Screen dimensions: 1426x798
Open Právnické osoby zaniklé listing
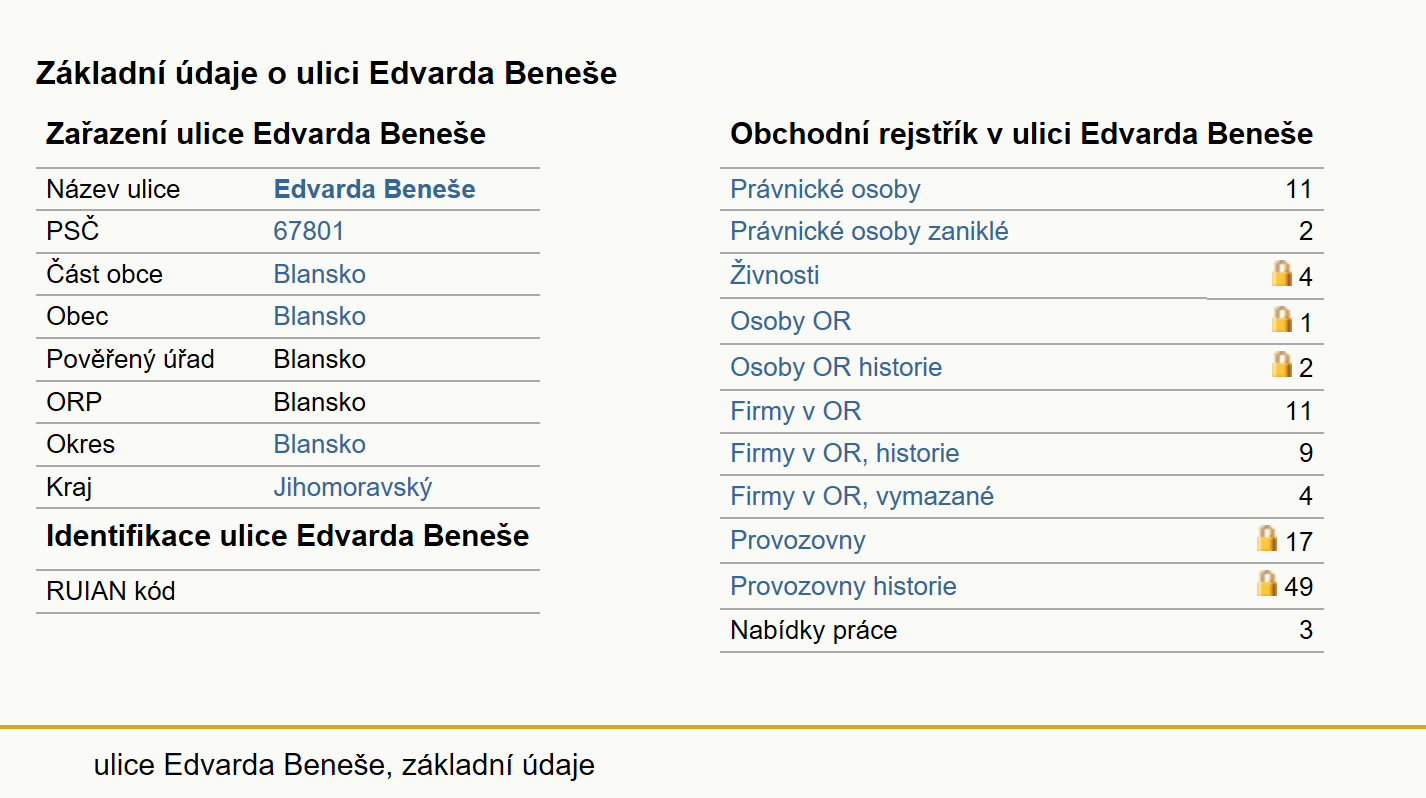click(869, 231)
